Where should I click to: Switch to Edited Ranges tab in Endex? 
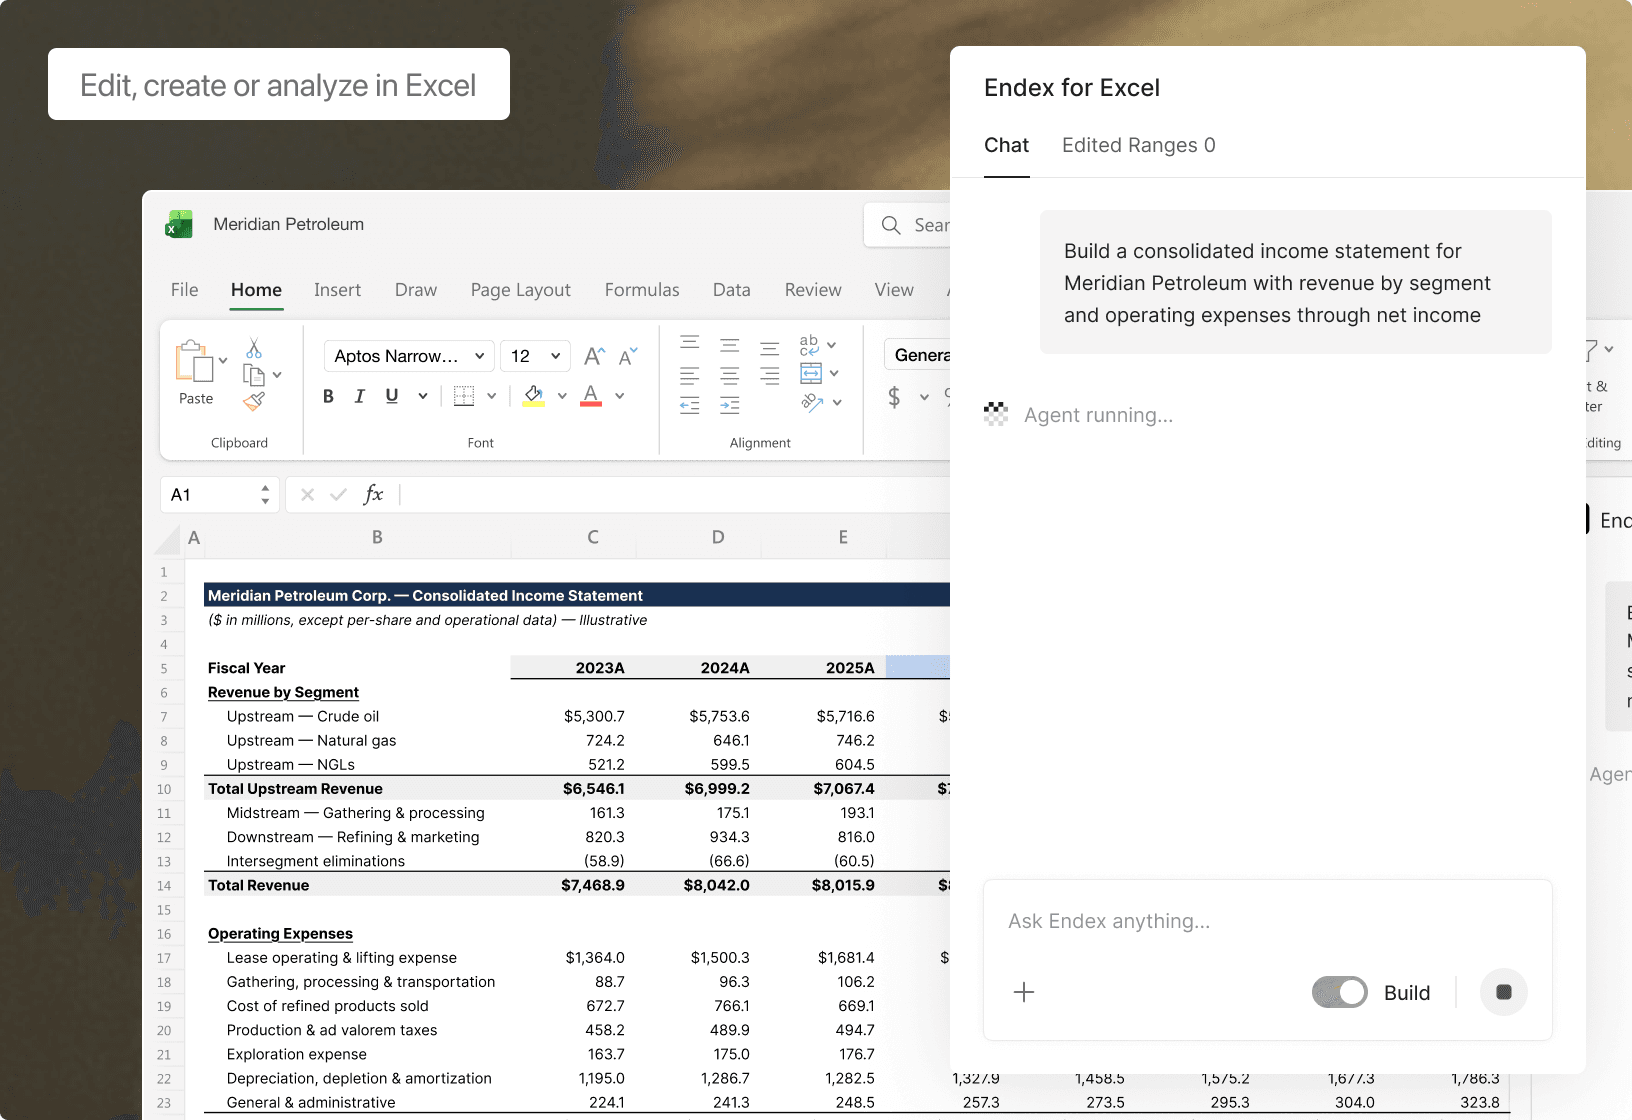click(1138, 145)
